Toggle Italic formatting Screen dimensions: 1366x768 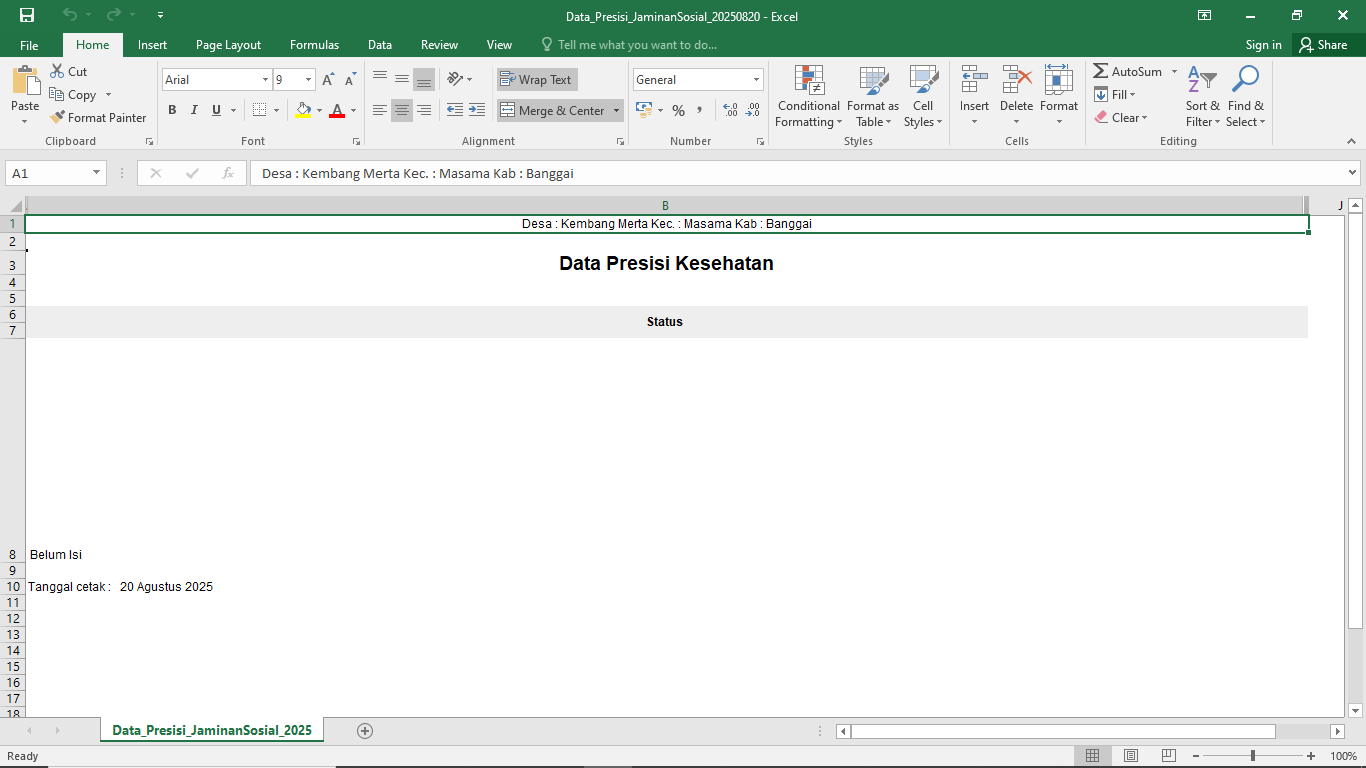194,110
